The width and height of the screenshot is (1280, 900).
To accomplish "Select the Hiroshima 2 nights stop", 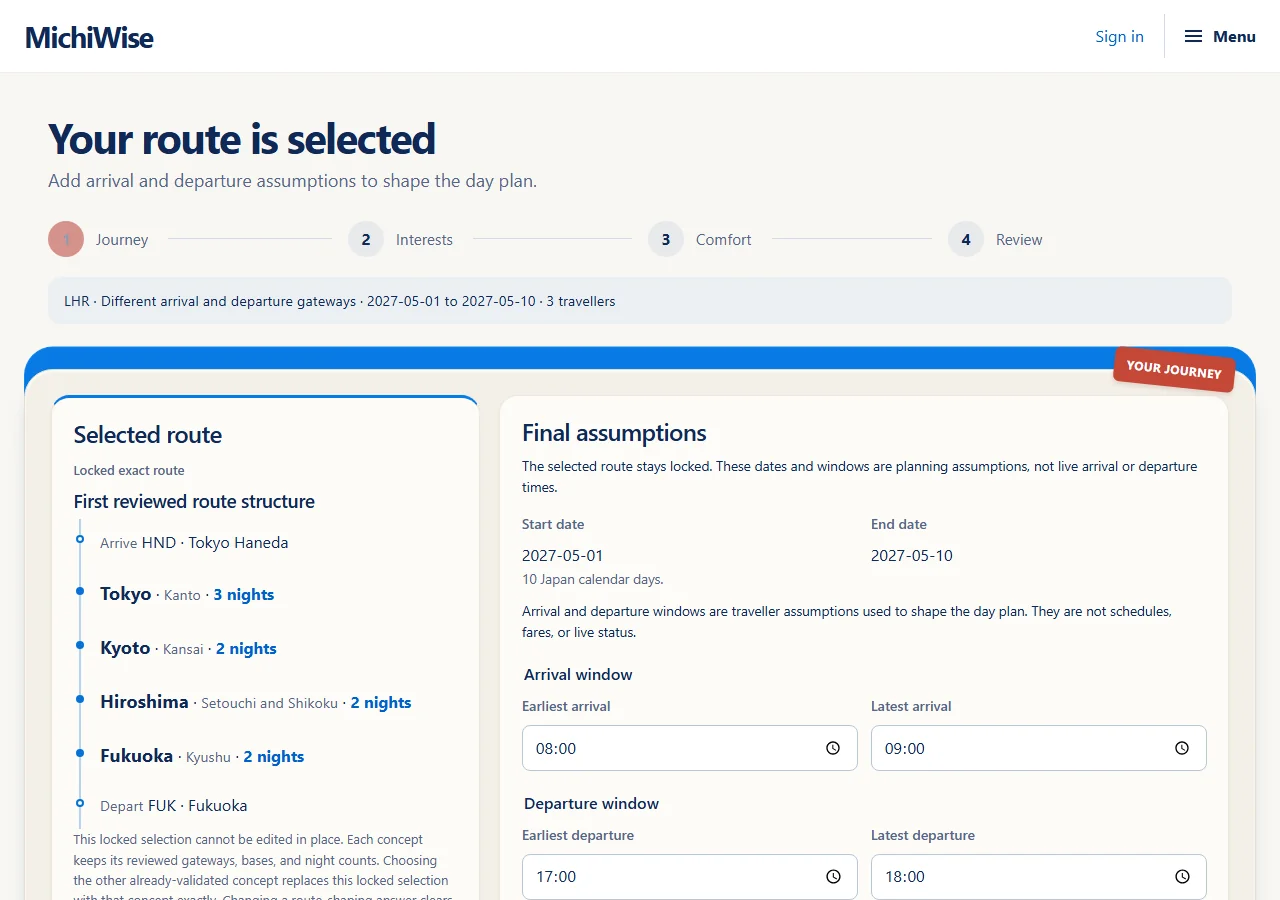I will pos(256,702).
